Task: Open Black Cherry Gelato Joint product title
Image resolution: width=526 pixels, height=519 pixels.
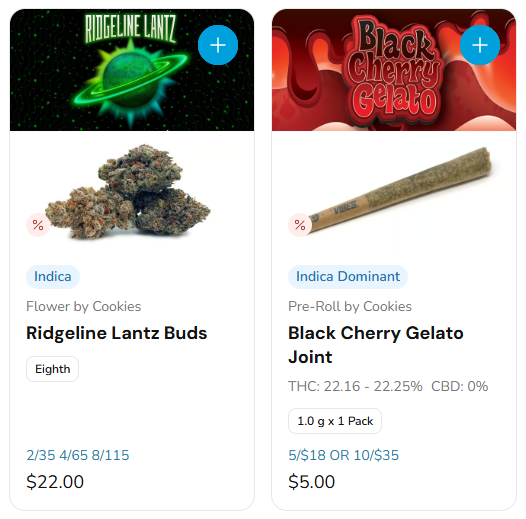Action: pyautogui.click(x=376, y=345)
